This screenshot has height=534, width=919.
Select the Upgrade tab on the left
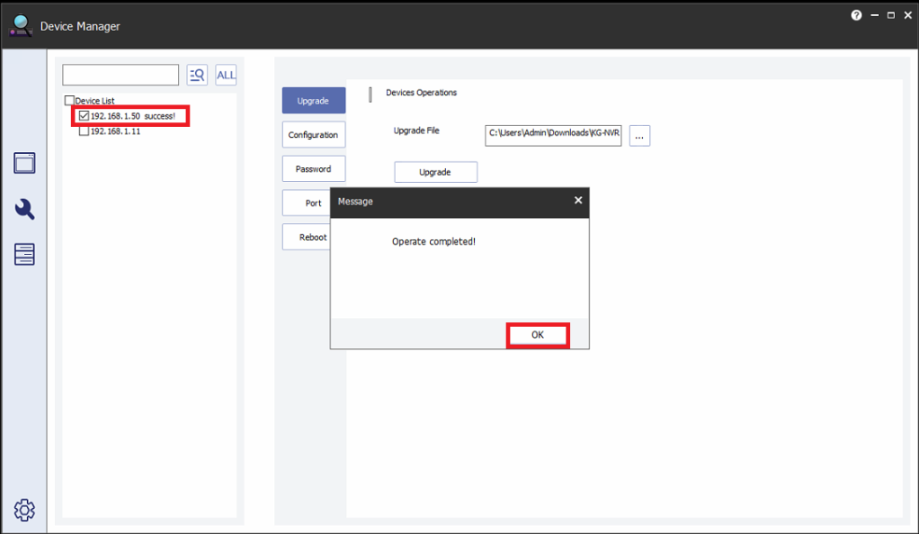click(x=313, y=101)
